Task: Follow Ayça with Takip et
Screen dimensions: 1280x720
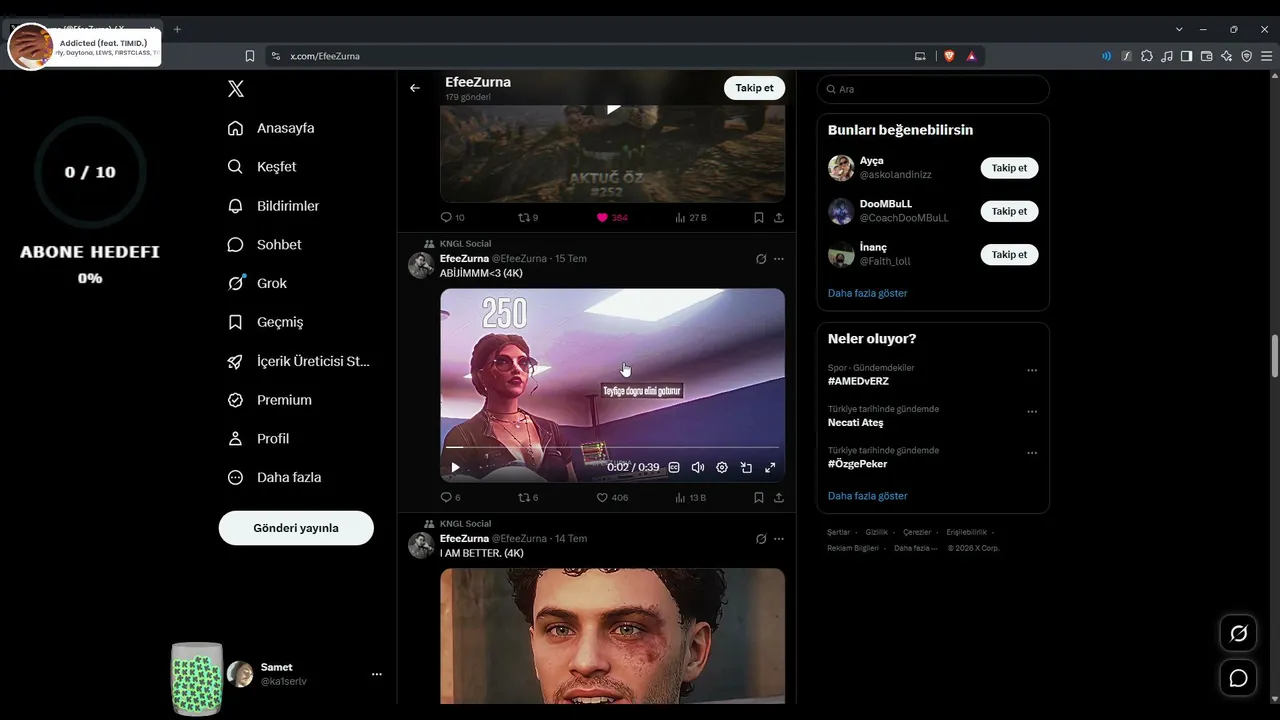Action: [1009, 168]
